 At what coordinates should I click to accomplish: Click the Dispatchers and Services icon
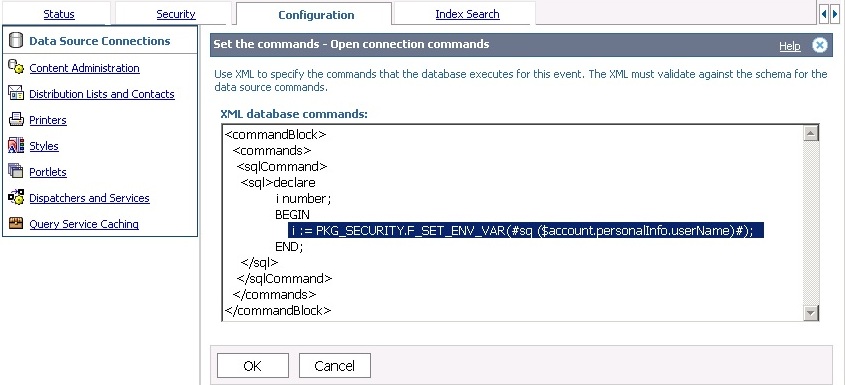click(16, 197)
